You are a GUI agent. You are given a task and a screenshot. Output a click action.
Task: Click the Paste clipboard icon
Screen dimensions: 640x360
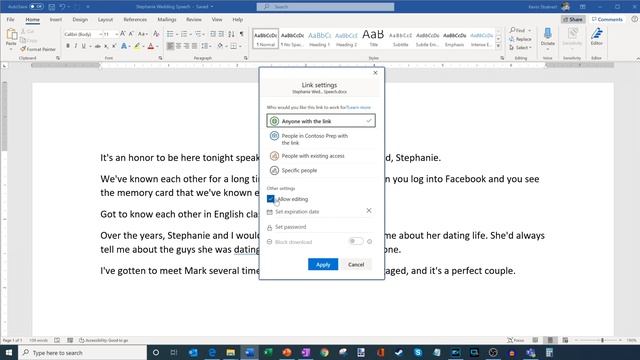[x=11, y=35]
